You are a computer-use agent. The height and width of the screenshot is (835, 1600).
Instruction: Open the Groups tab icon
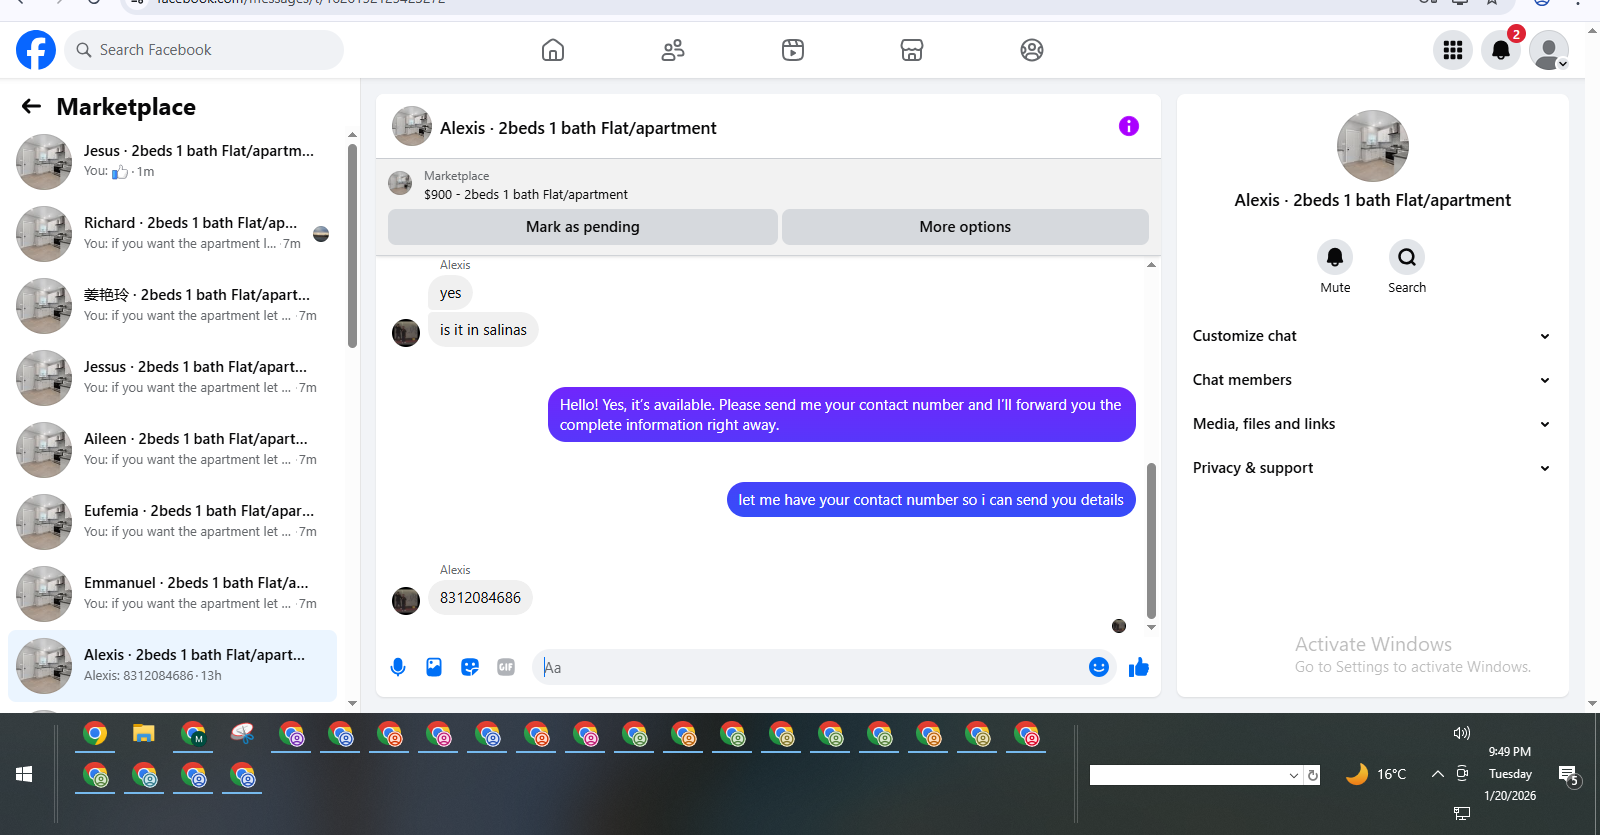point(1032,50)
